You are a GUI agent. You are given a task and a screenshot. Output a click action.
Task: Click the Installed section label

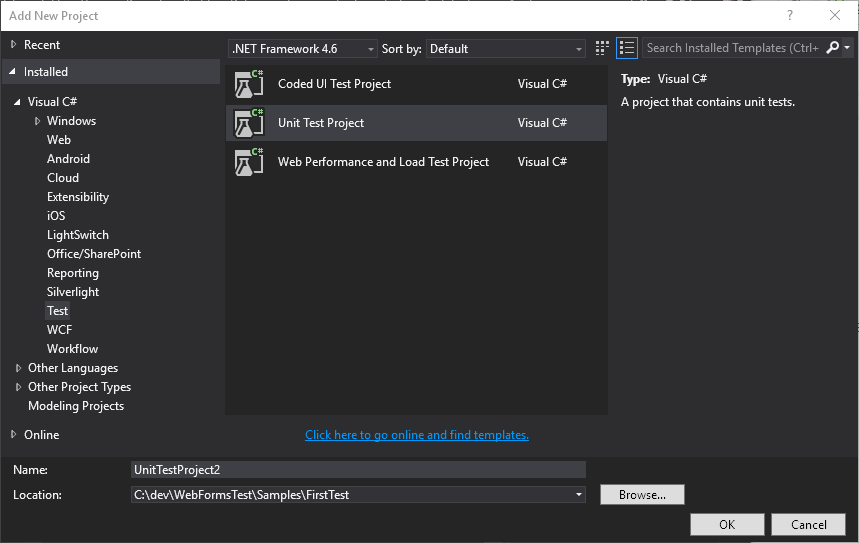46,72
